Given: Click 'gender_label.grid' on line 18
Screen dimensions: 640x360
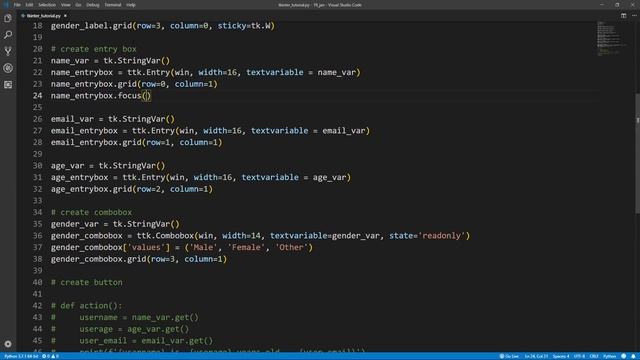Looking at the screenshot, I should 91,26.
